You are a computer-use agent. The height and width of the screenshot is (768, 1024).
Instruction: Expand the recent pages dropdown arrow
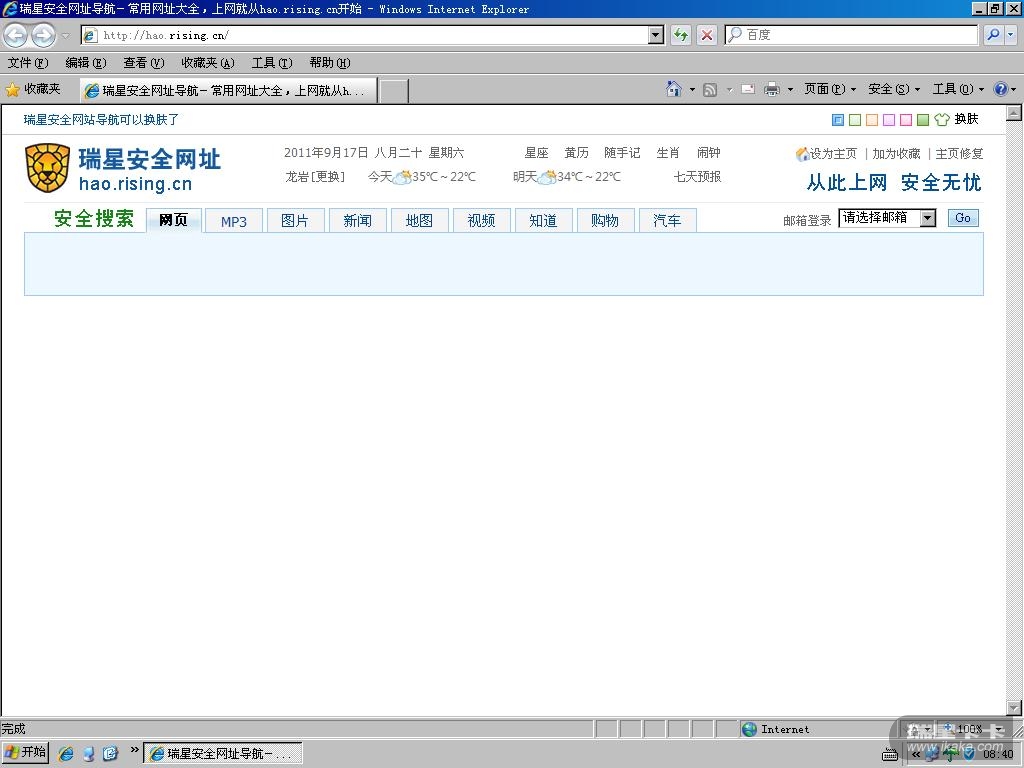(x=65, y=36)
